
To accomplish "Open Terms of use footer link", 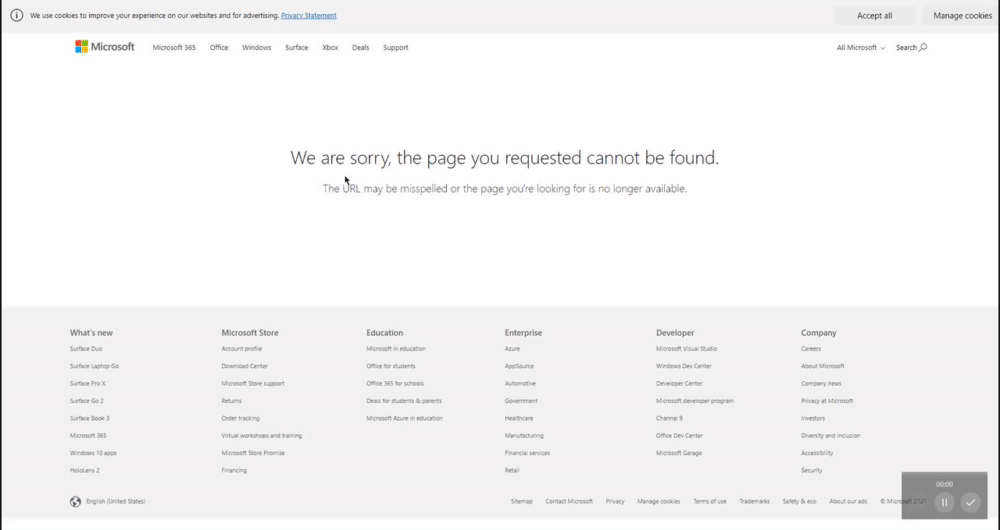I will click(710, 501).
